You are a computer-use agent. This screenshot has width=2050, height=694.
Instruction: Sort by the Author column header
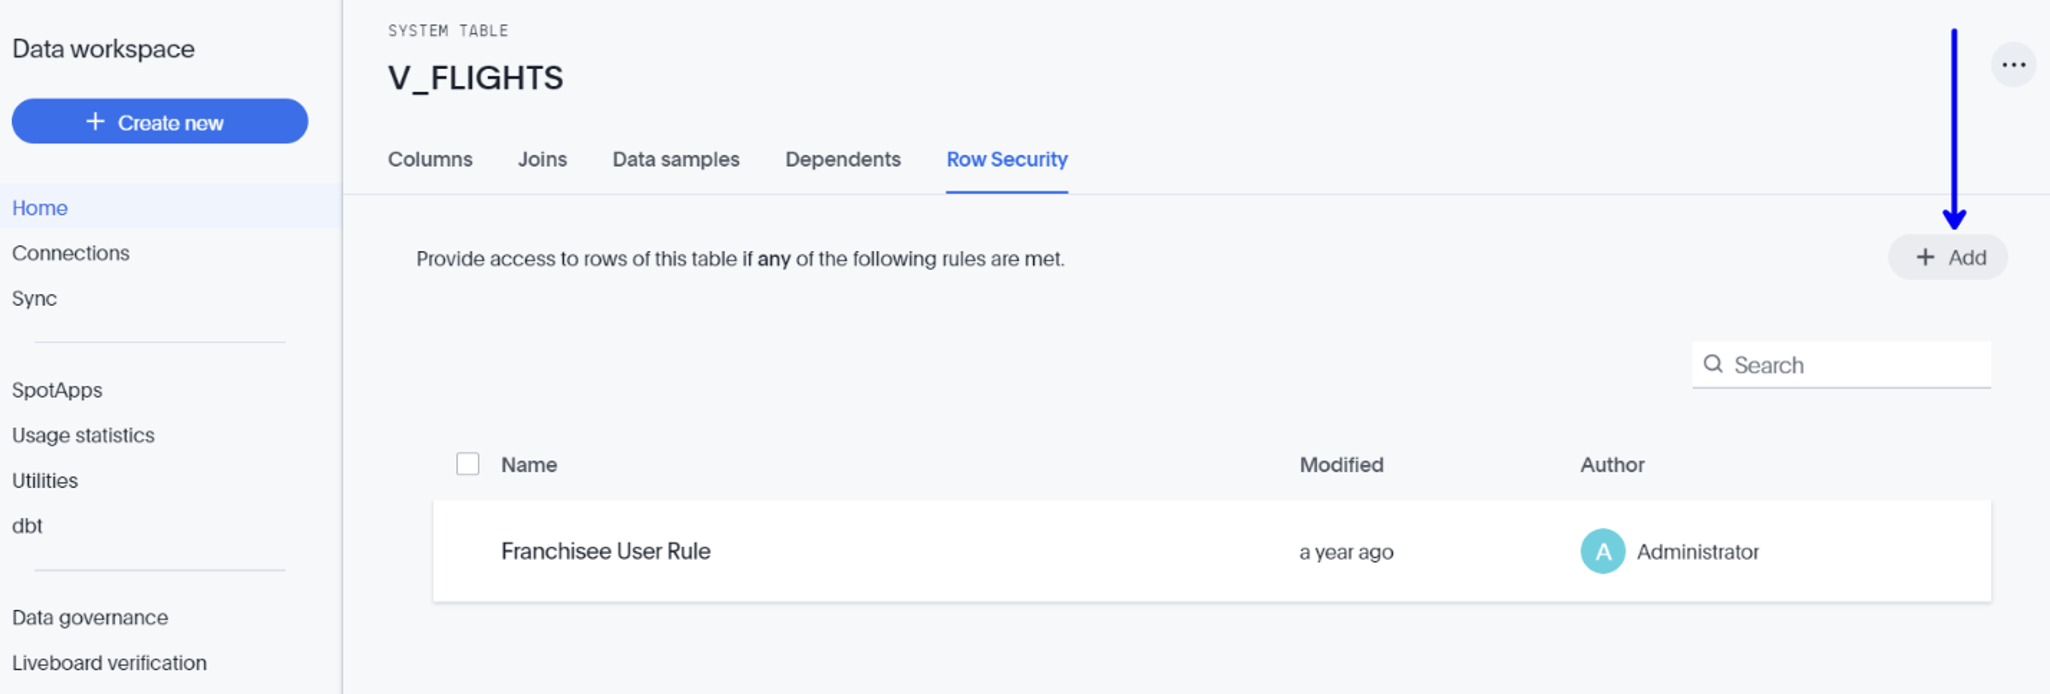tap(1612, 465)
